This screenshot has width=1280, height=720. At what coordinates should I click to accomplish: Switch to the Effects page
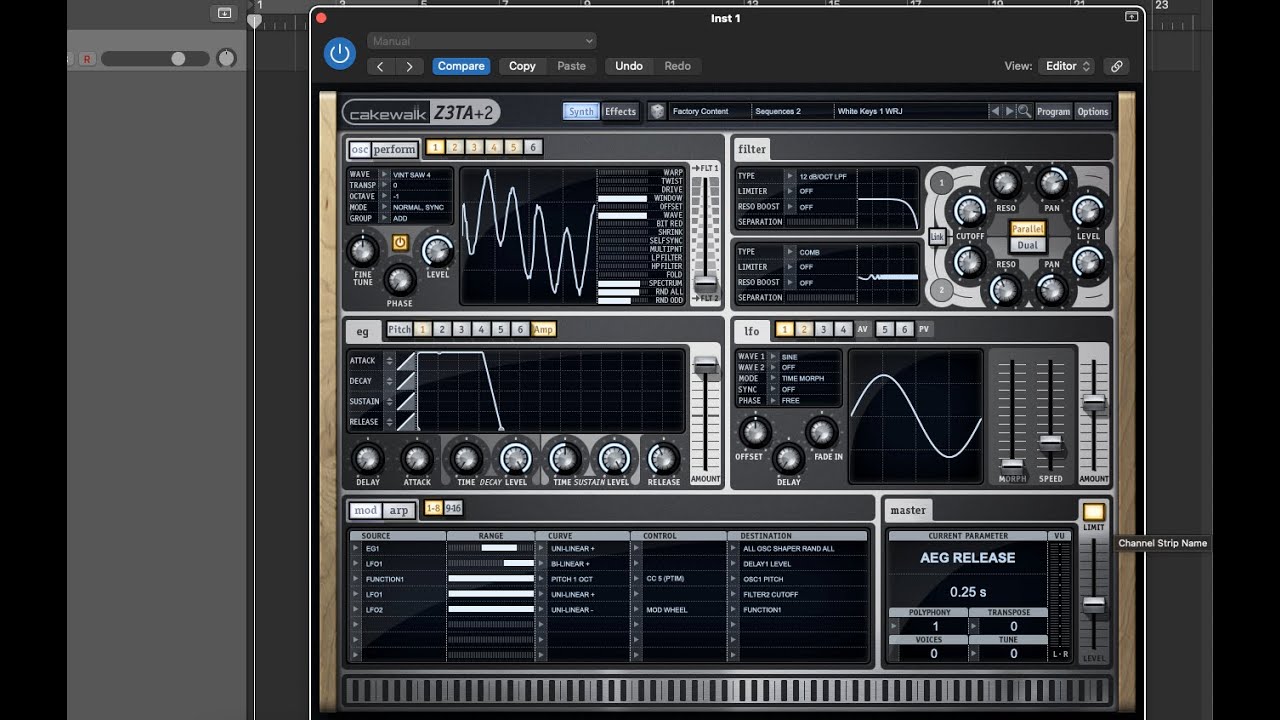(620, 111)
